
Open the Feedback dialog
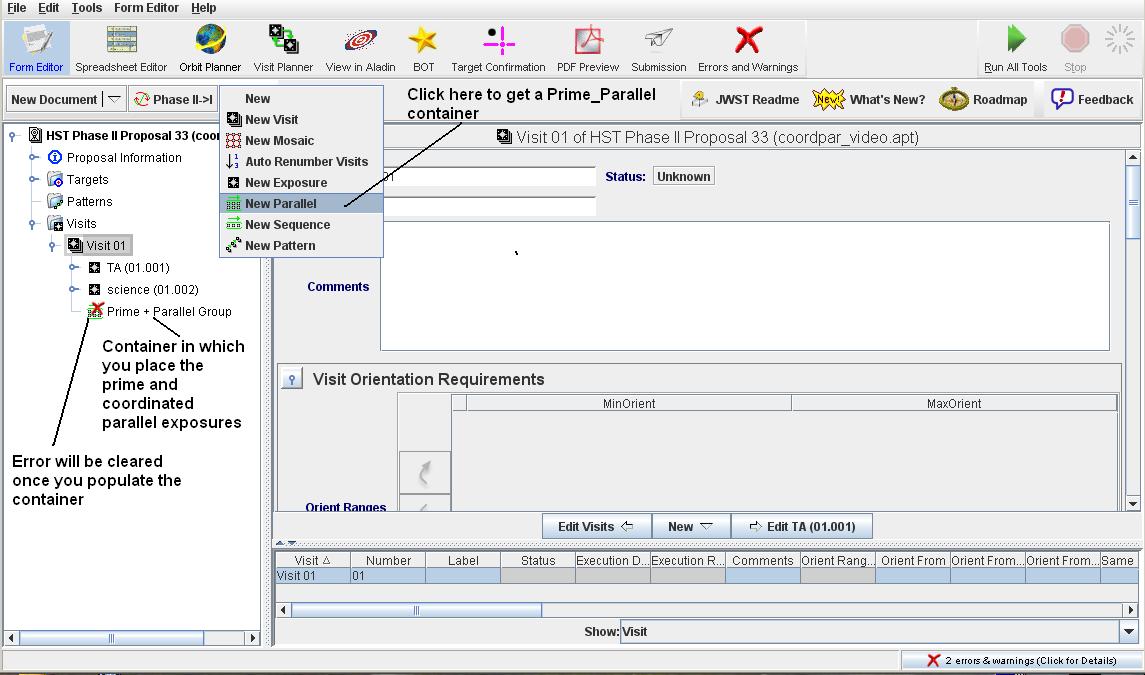(x=1092, y=99)
